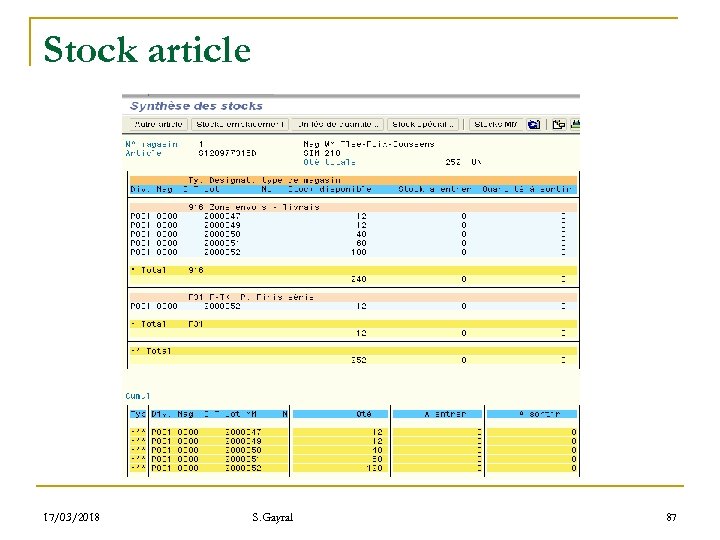Viewport: 720px width, 540px height.
Task: Click the 'Unités de quantité...' button
Action: (x=338, y=124)
